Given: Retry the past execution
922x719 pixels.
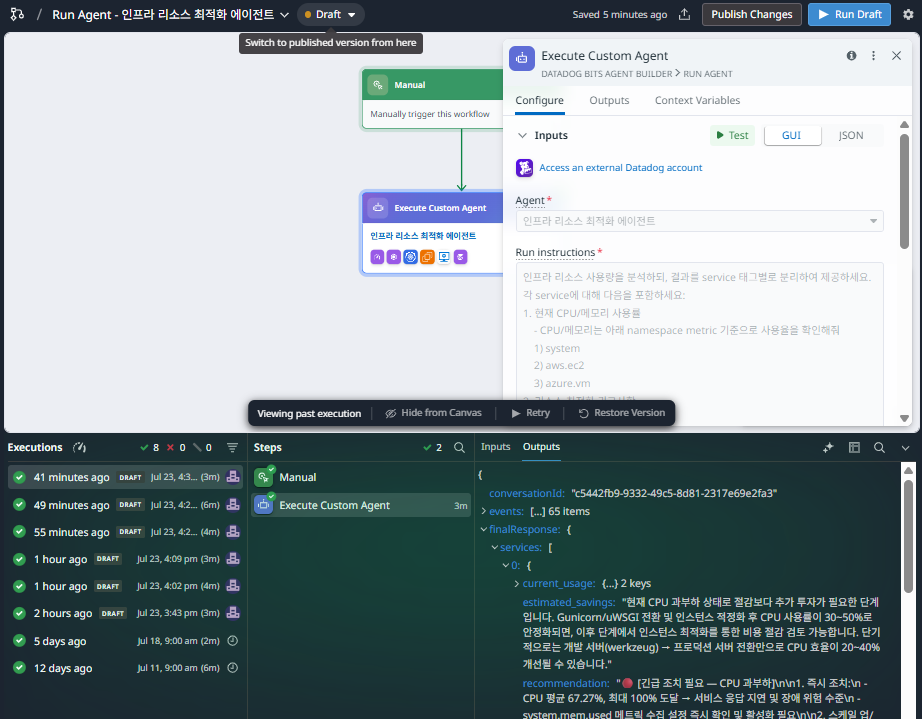Looking at the screenshot, I should 531,413.
